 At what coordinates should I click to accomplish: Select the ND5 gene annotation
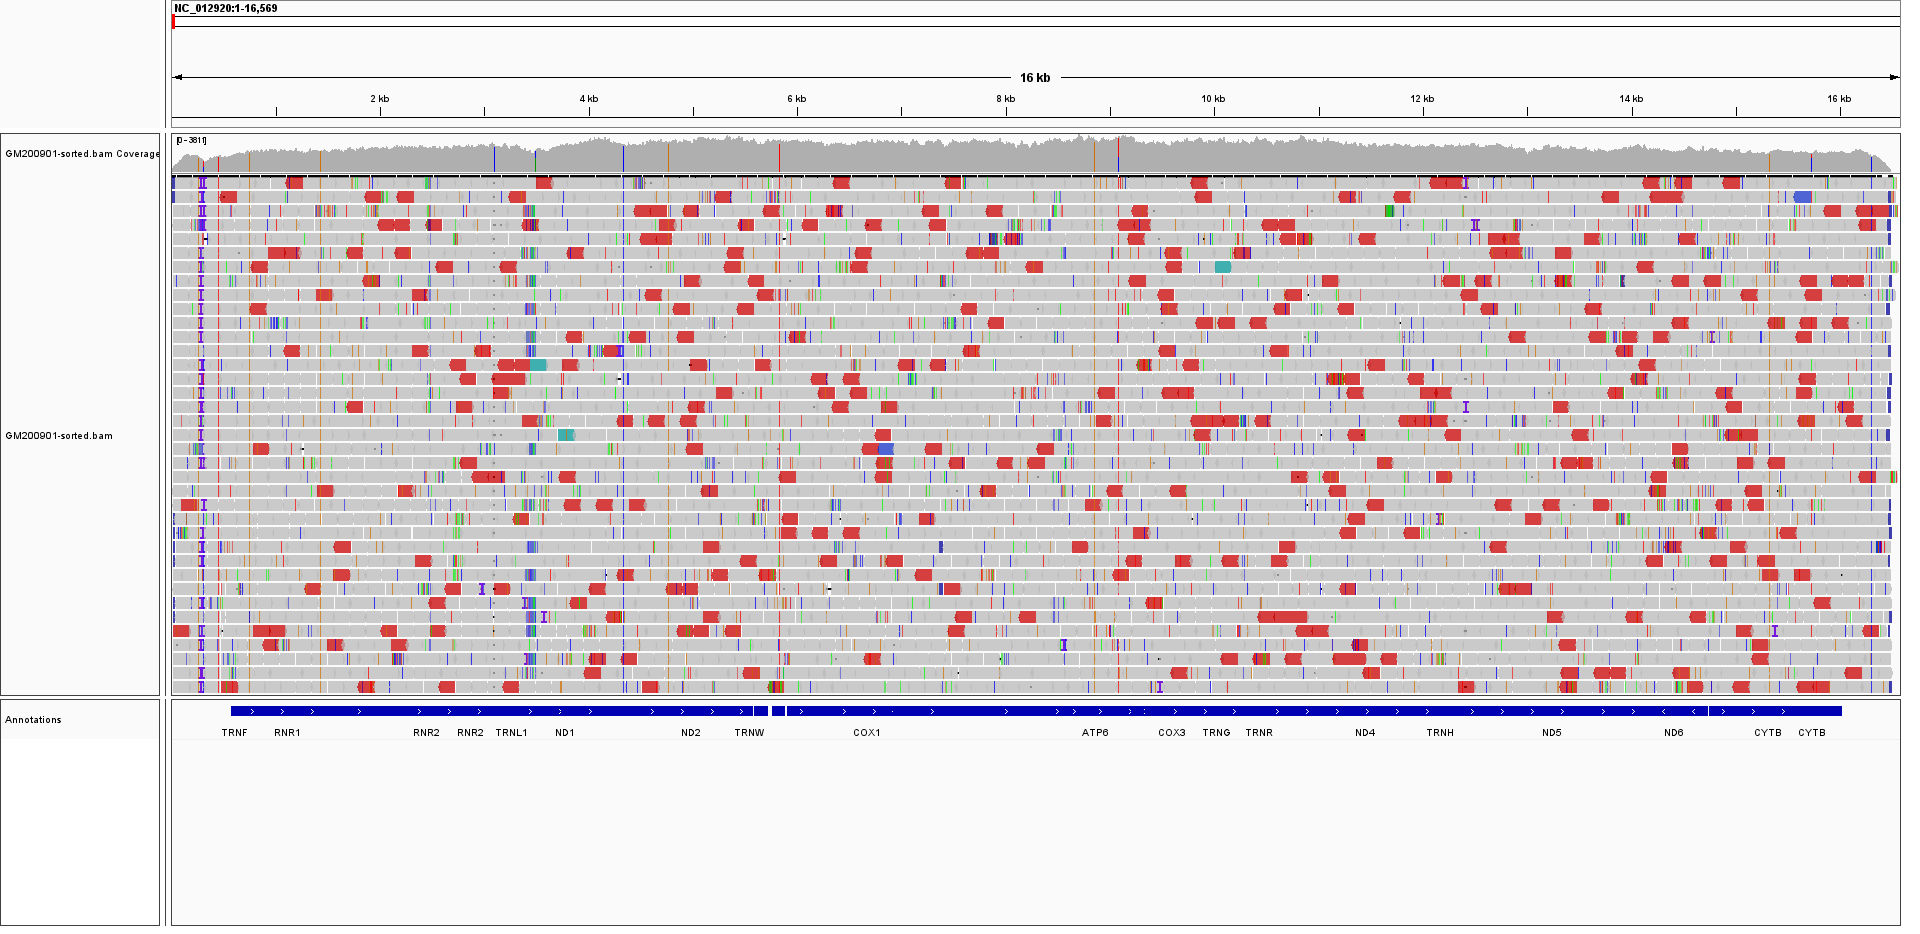point(1553,732)
